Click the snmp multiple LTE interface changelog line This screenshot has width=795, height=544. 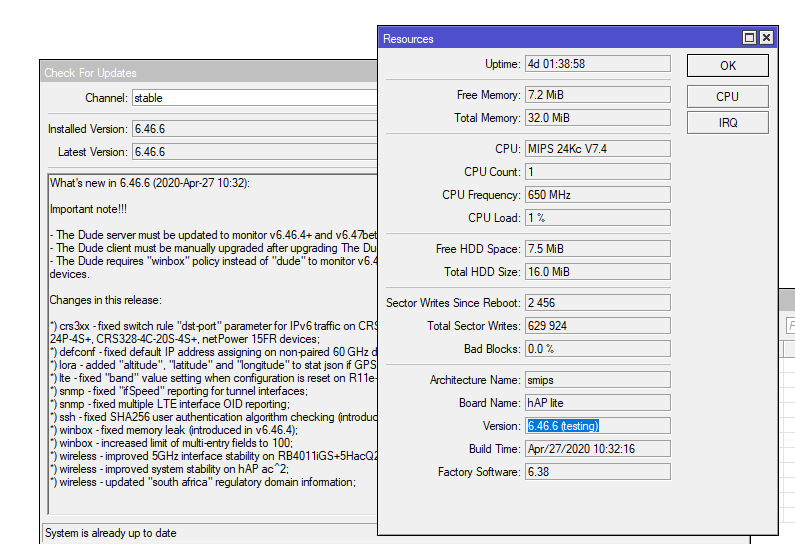tap(170, 404)
